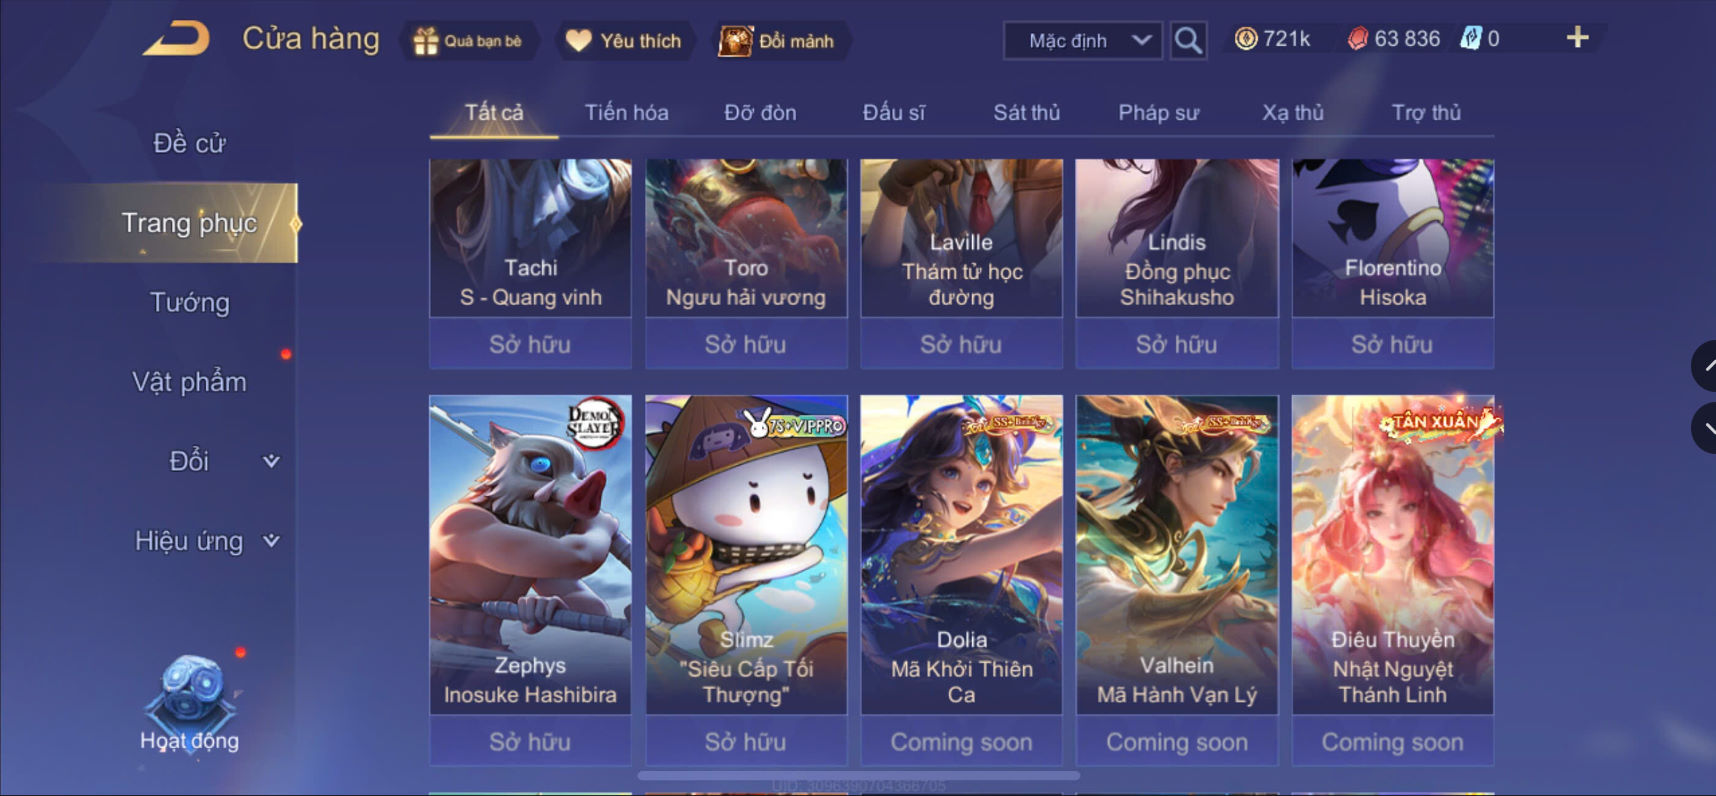Click Coming soon under Dolia skin
This screenshot has height=796, width=1716.
pos(962,742)
